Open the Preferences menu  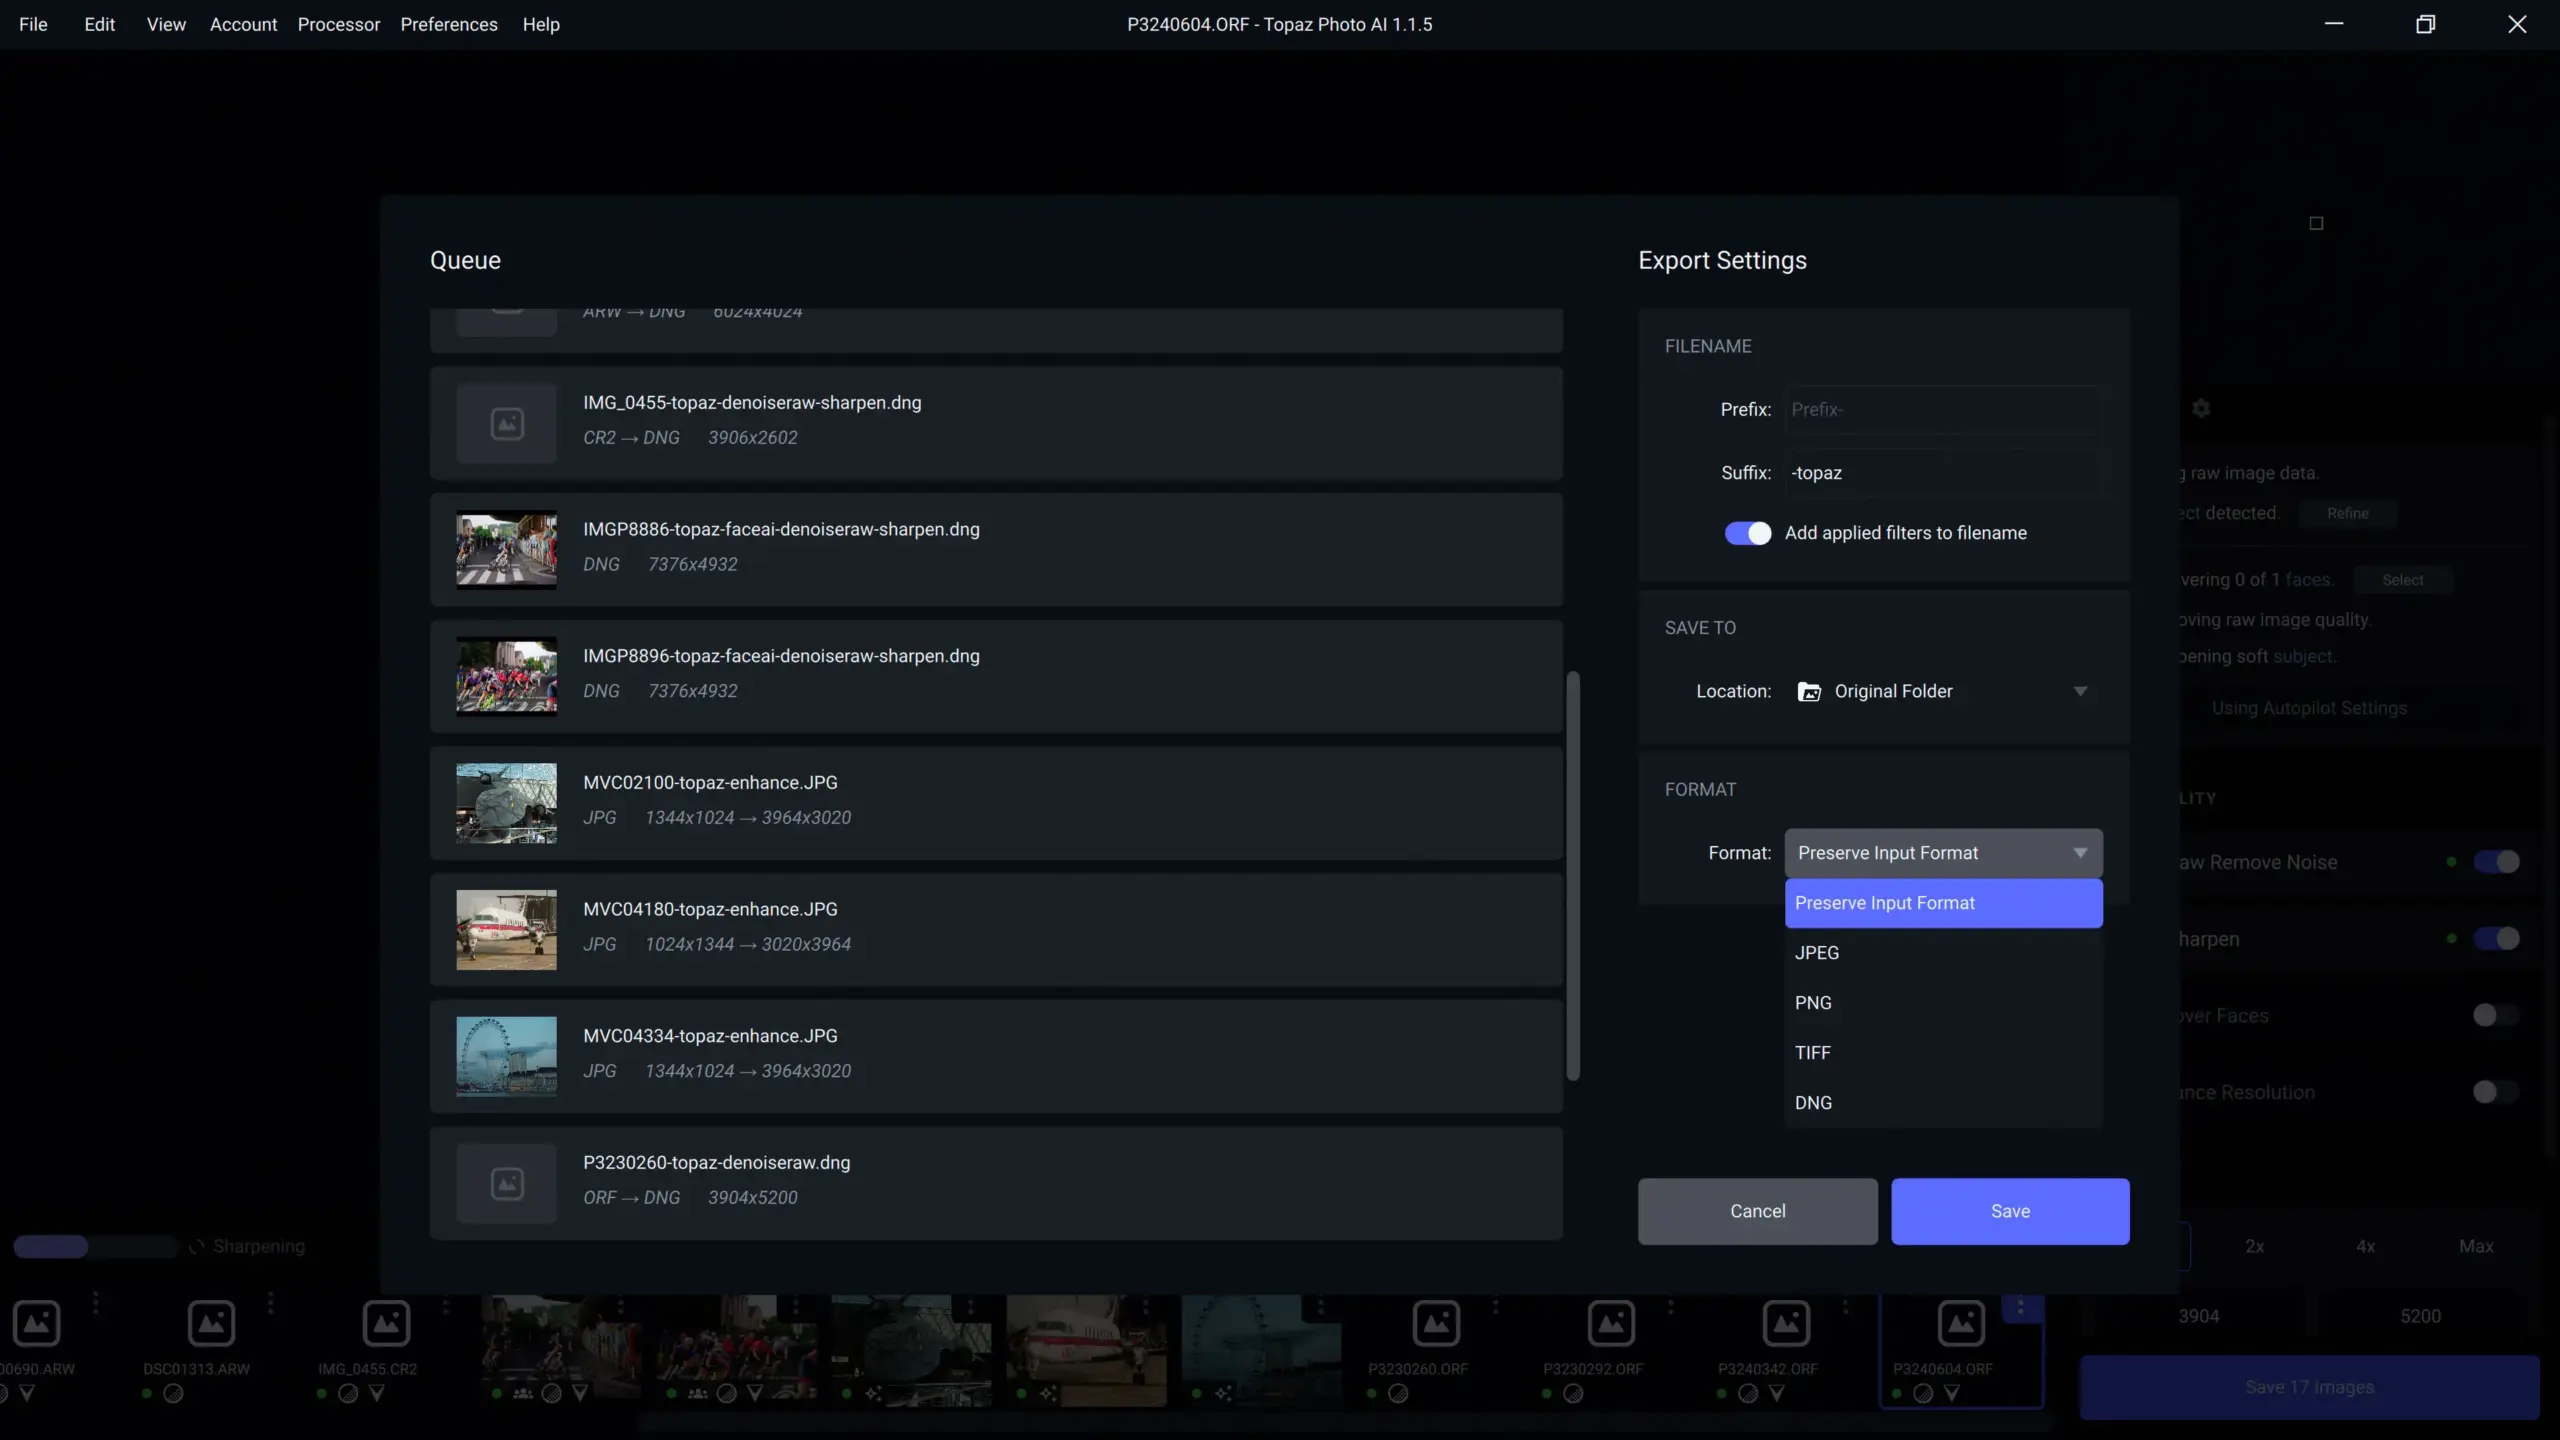point(448,24)
